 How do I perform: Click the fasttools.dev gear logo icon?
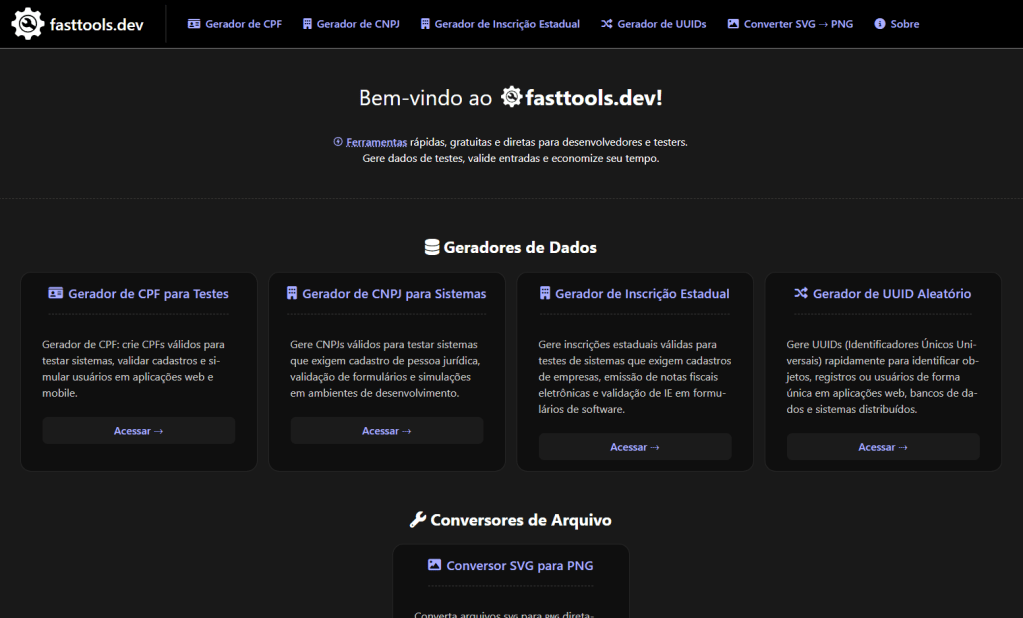point(27,23)
